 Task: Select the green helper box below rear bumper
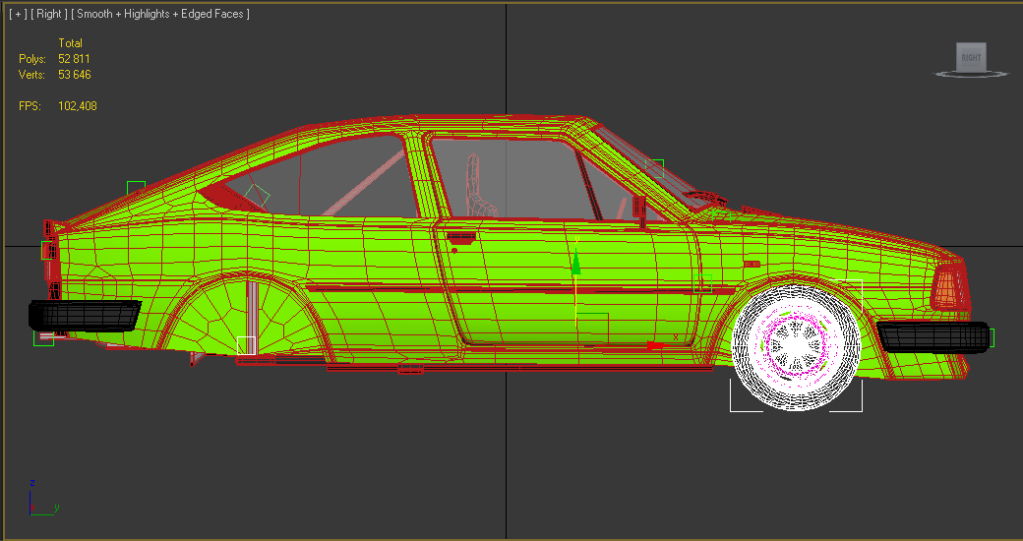[x=43, y=338]
